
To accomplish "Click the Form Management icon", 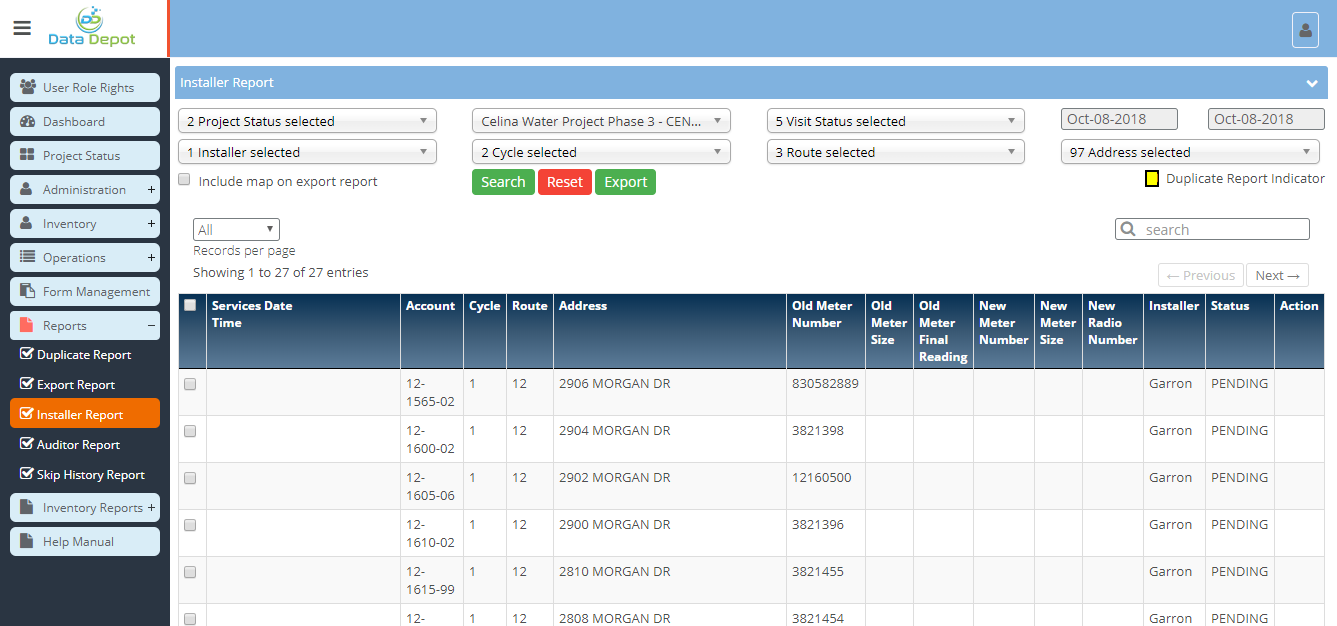I will 28,292.
